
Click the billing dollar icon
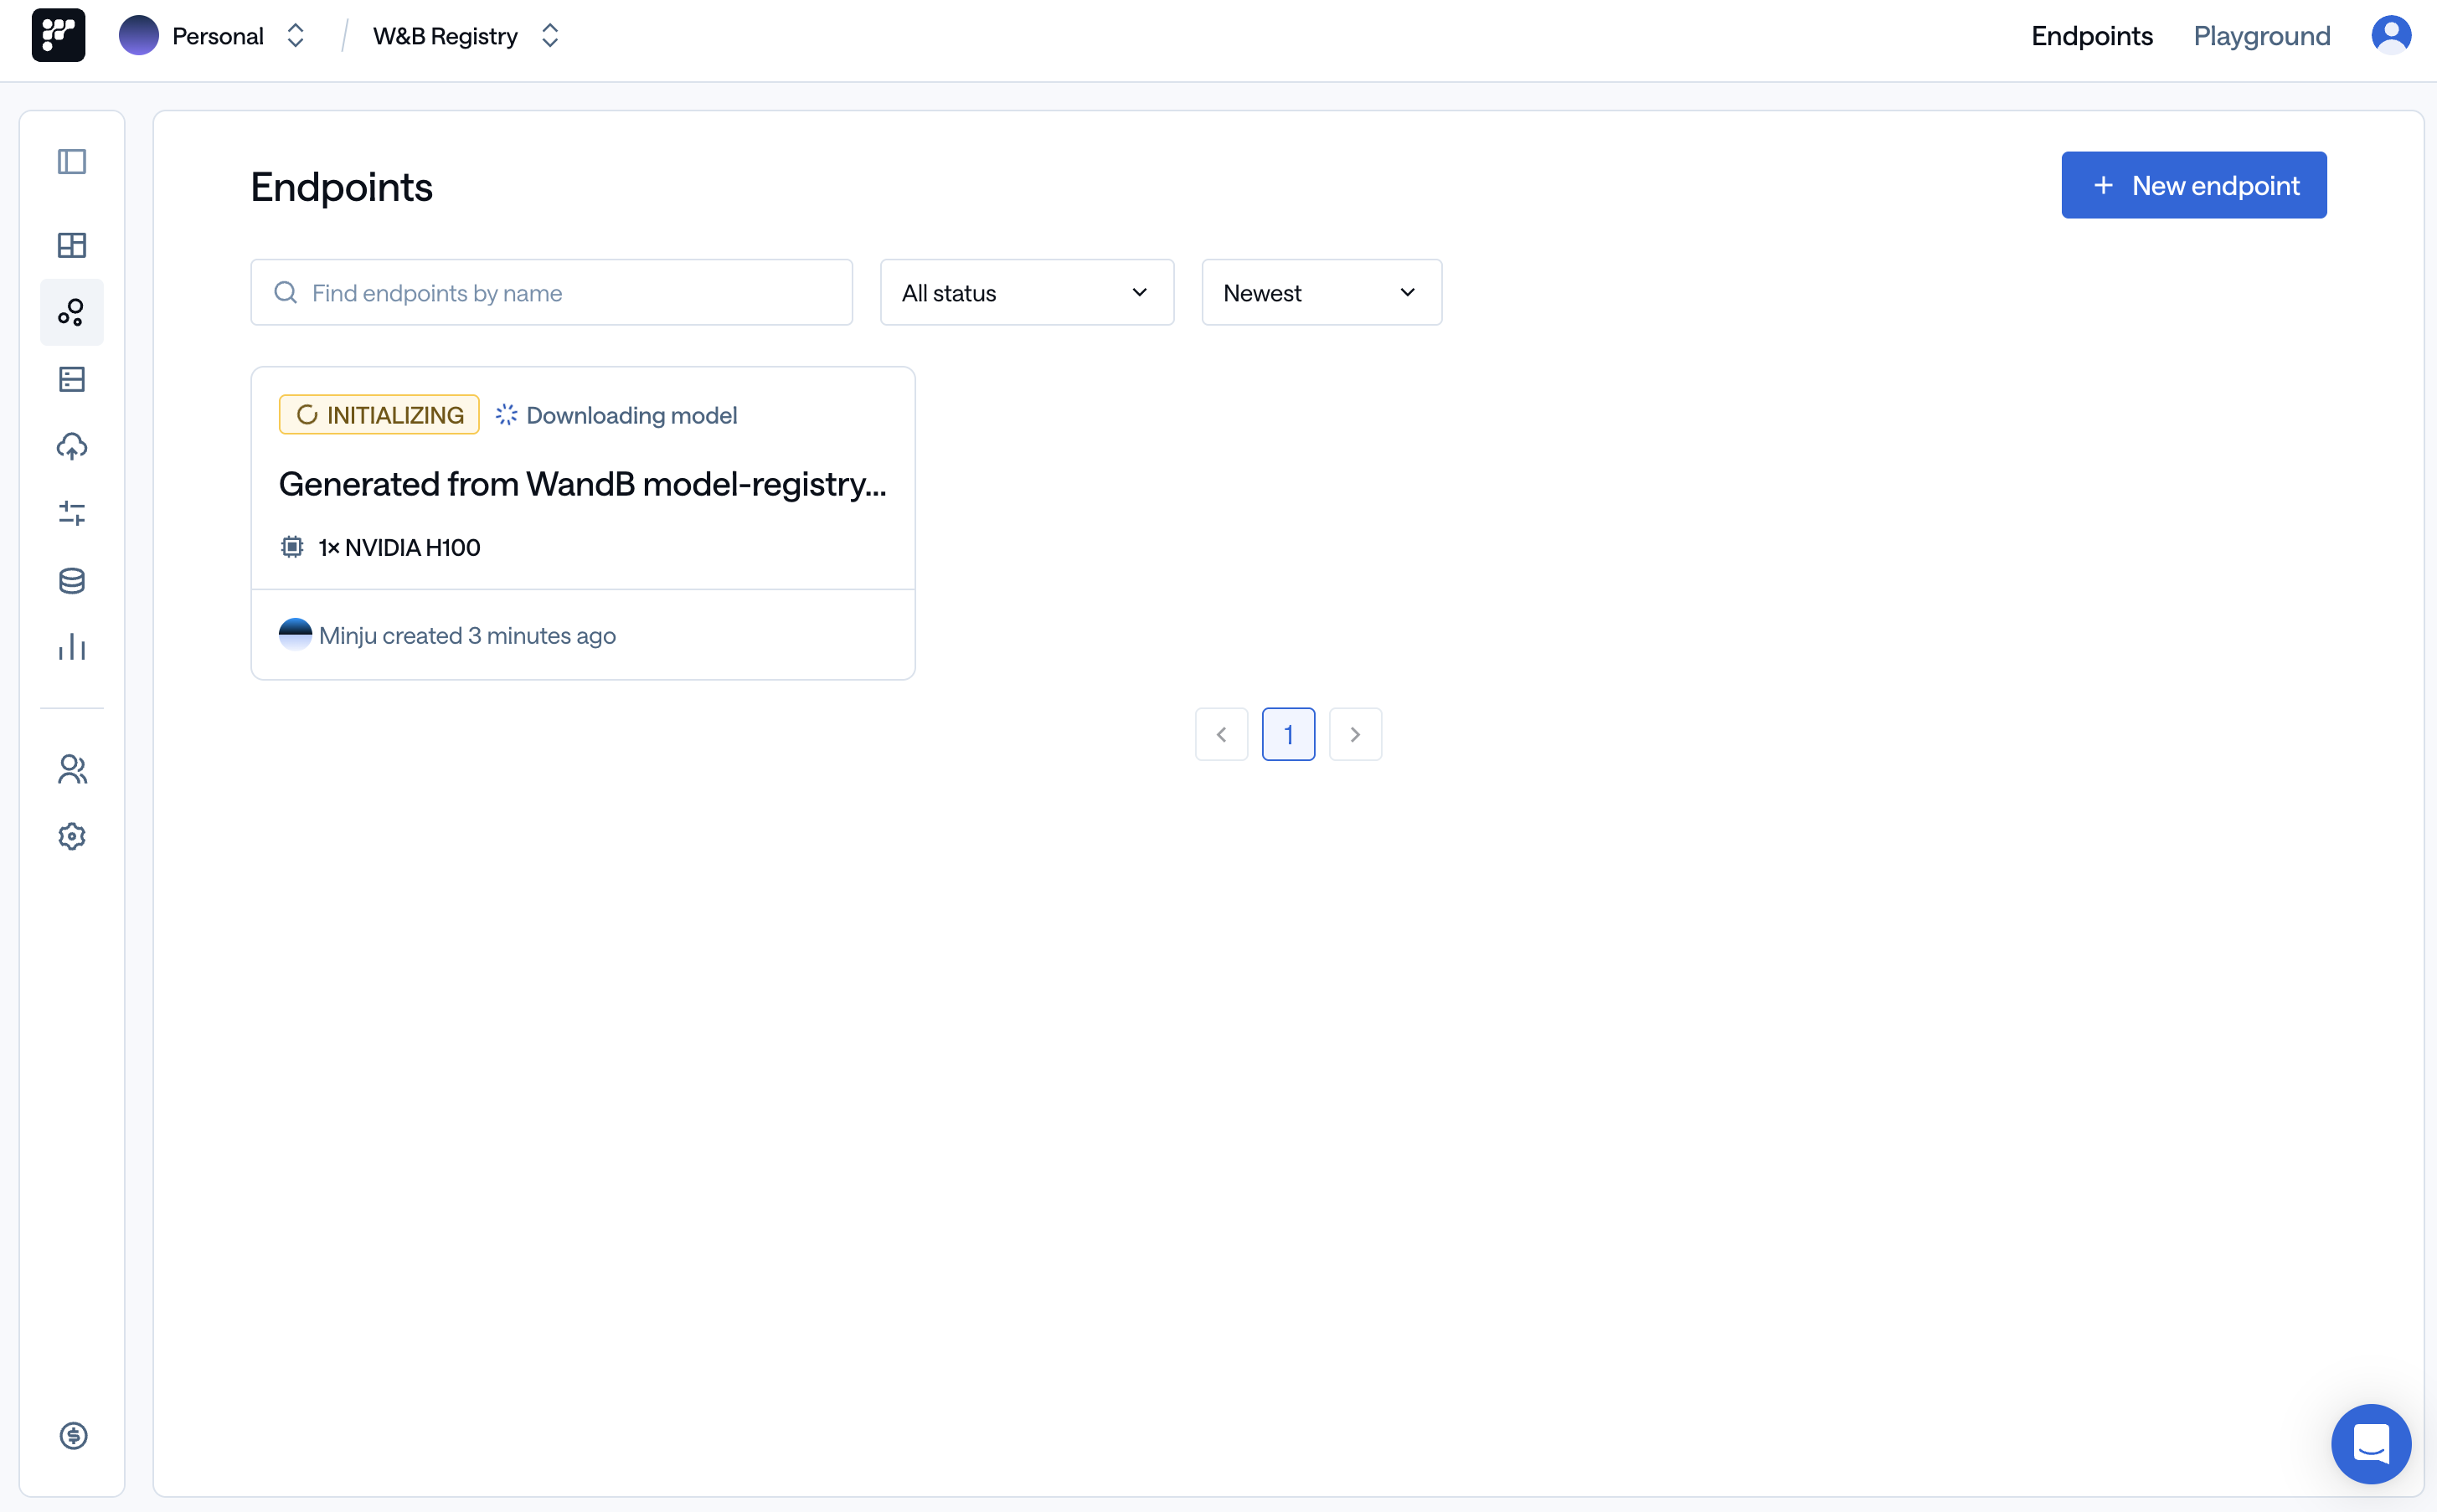pyautogui.click(x=71, y=1436)
